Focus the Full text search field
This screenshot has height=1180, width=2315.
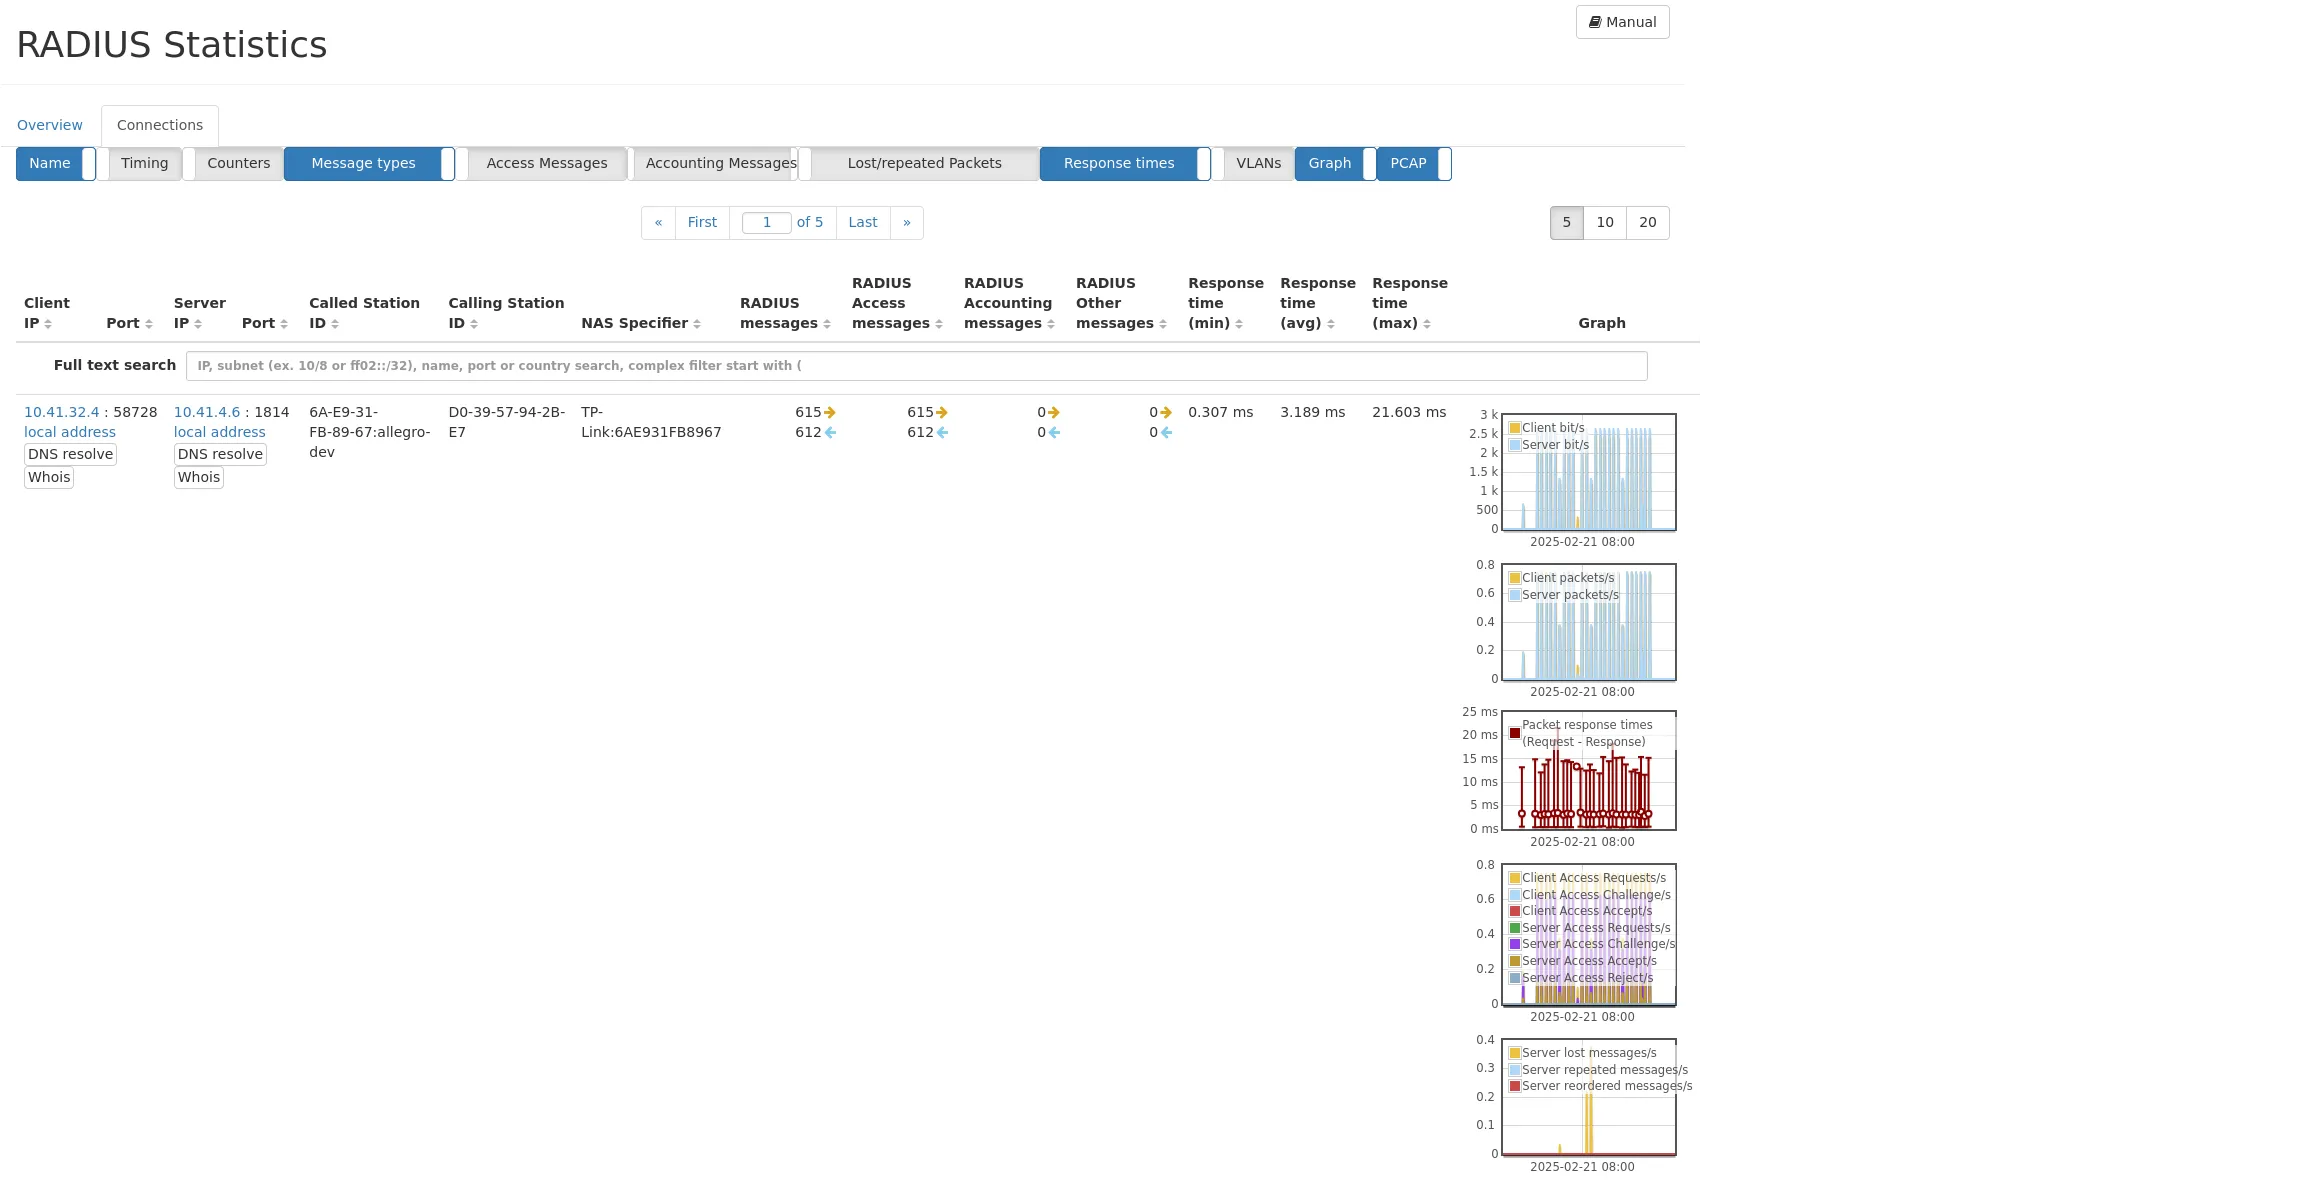coord(915,366)
